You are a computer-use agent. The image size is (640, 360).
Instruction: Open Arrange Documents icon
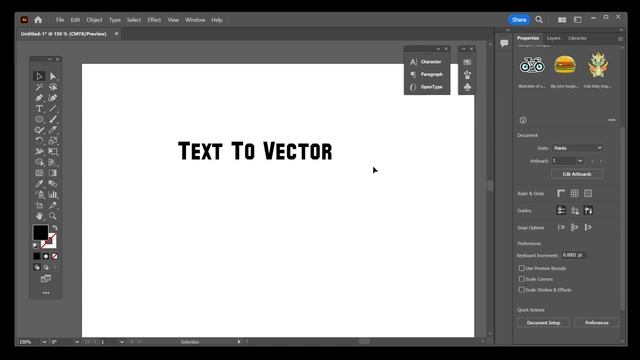[562, 20]
